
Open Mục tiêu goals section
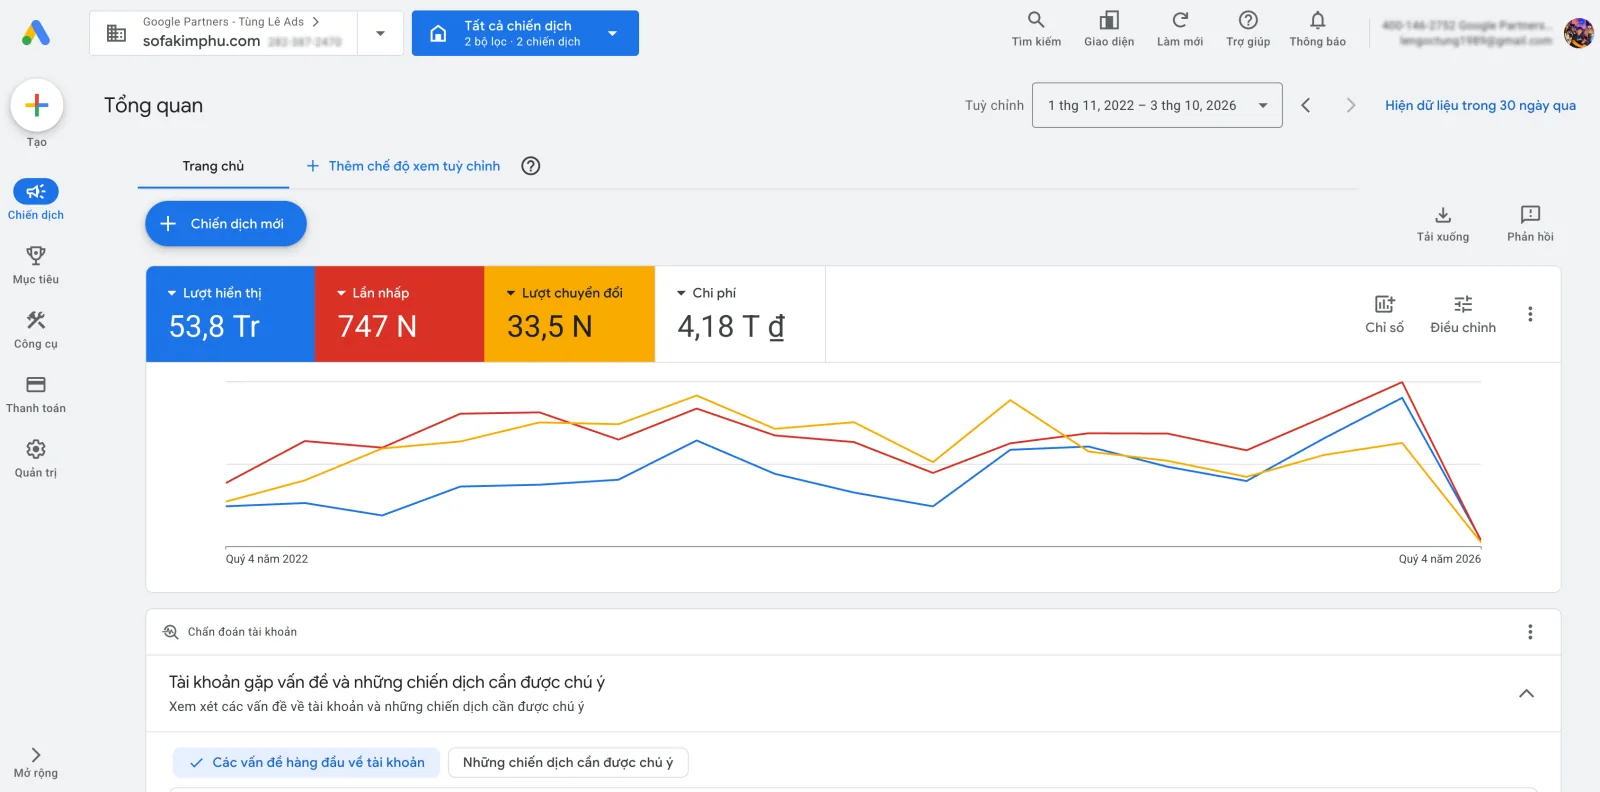coord(36,265)
